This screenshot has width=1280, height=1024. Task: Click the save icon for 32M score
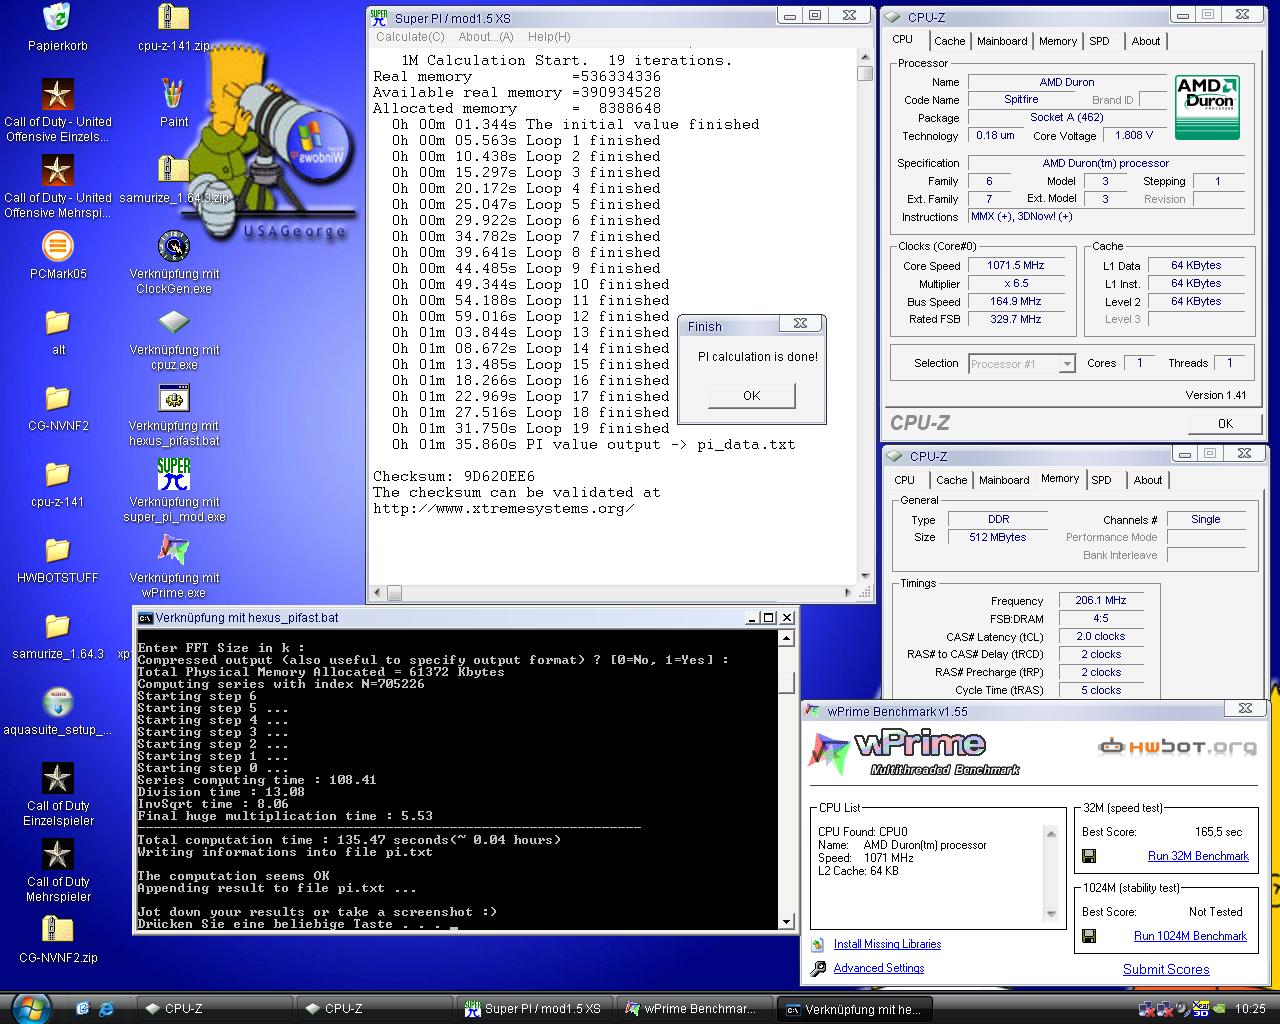[1089, 856]
